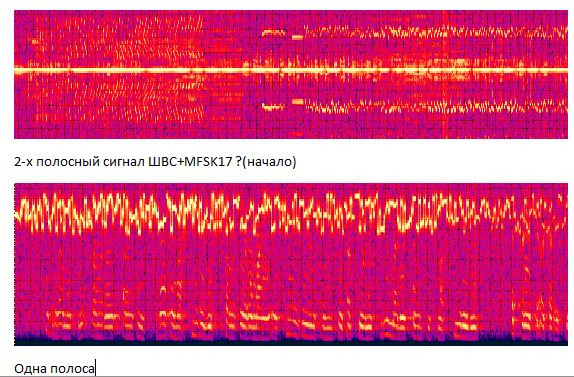Image resolution: width=574 pixels, height=377 pixels.
Task: Click the word Одна in bottom caption
Action: coord(30,368)
